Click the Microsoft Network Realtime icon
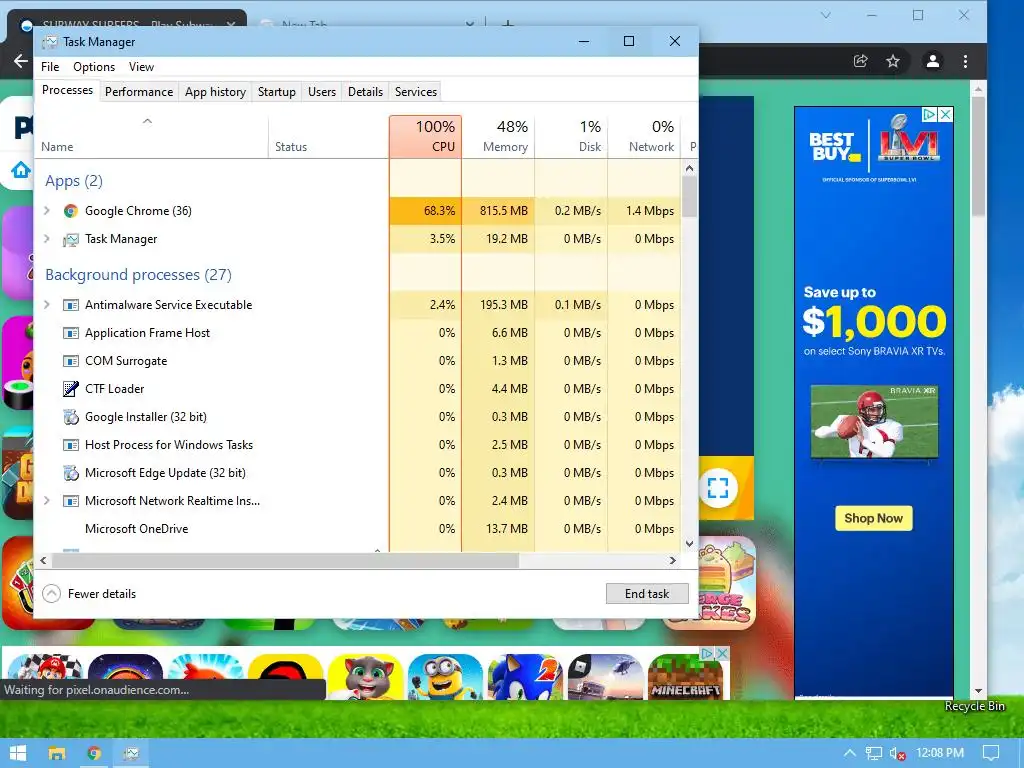 pyautogui.click(x=71, y=502)
